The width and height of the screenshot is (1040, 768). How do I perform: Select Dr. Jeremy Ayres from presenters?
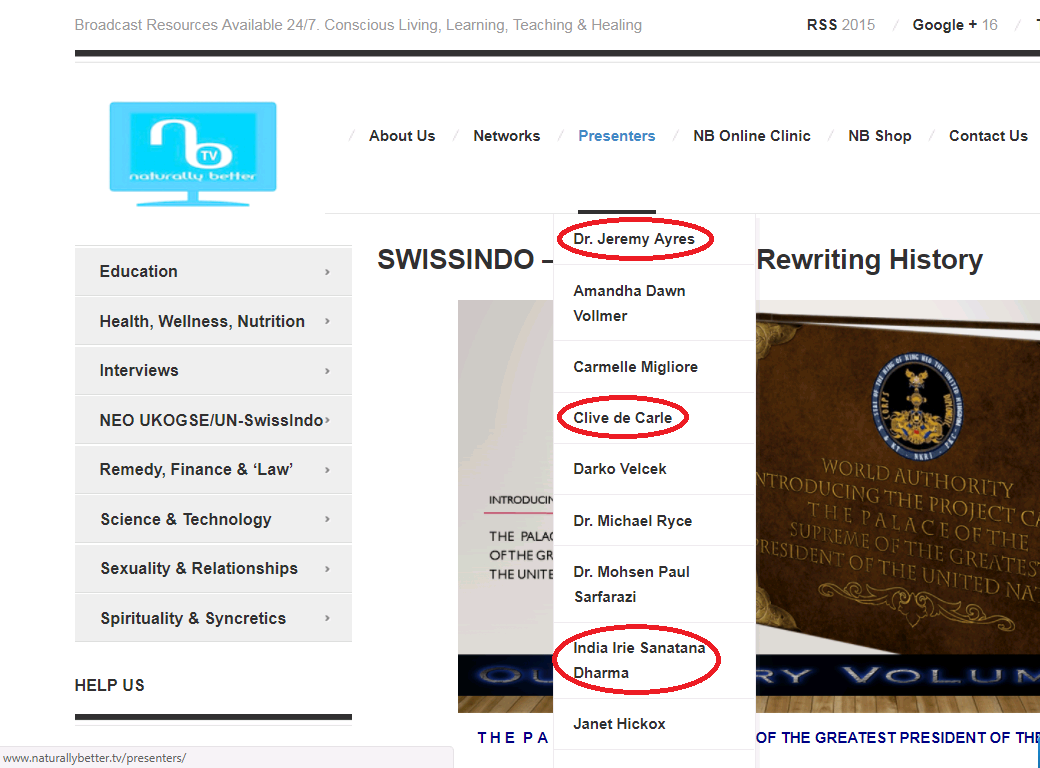pyautogui.click(x=634, y=240)
